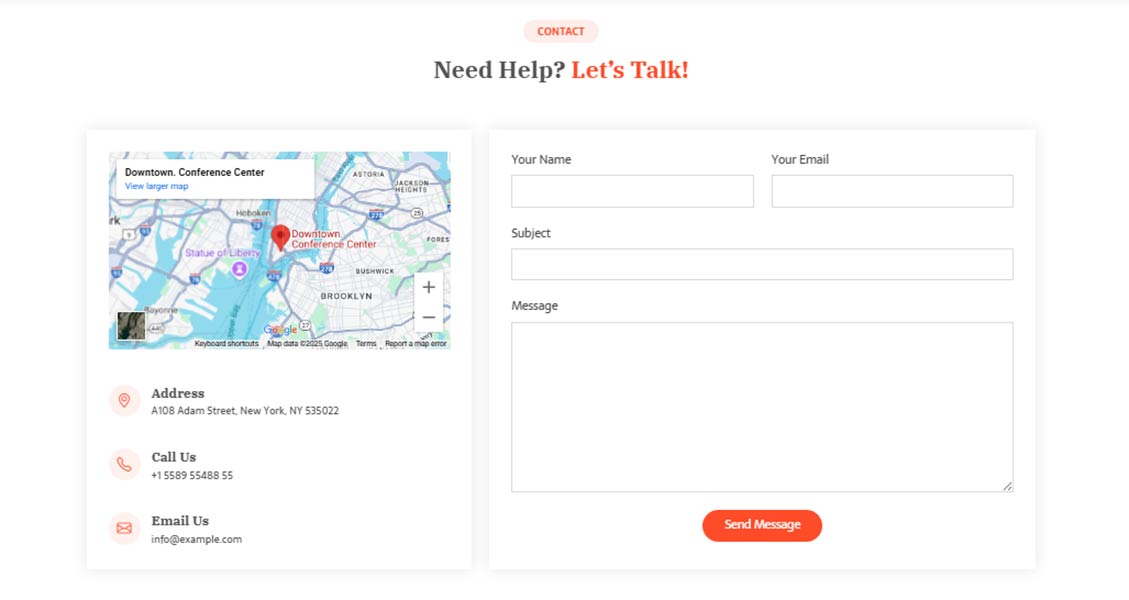The width and height of the screenshot is (1129, 600).
Task: Open the View larger map link
Action: coord(156,187)
